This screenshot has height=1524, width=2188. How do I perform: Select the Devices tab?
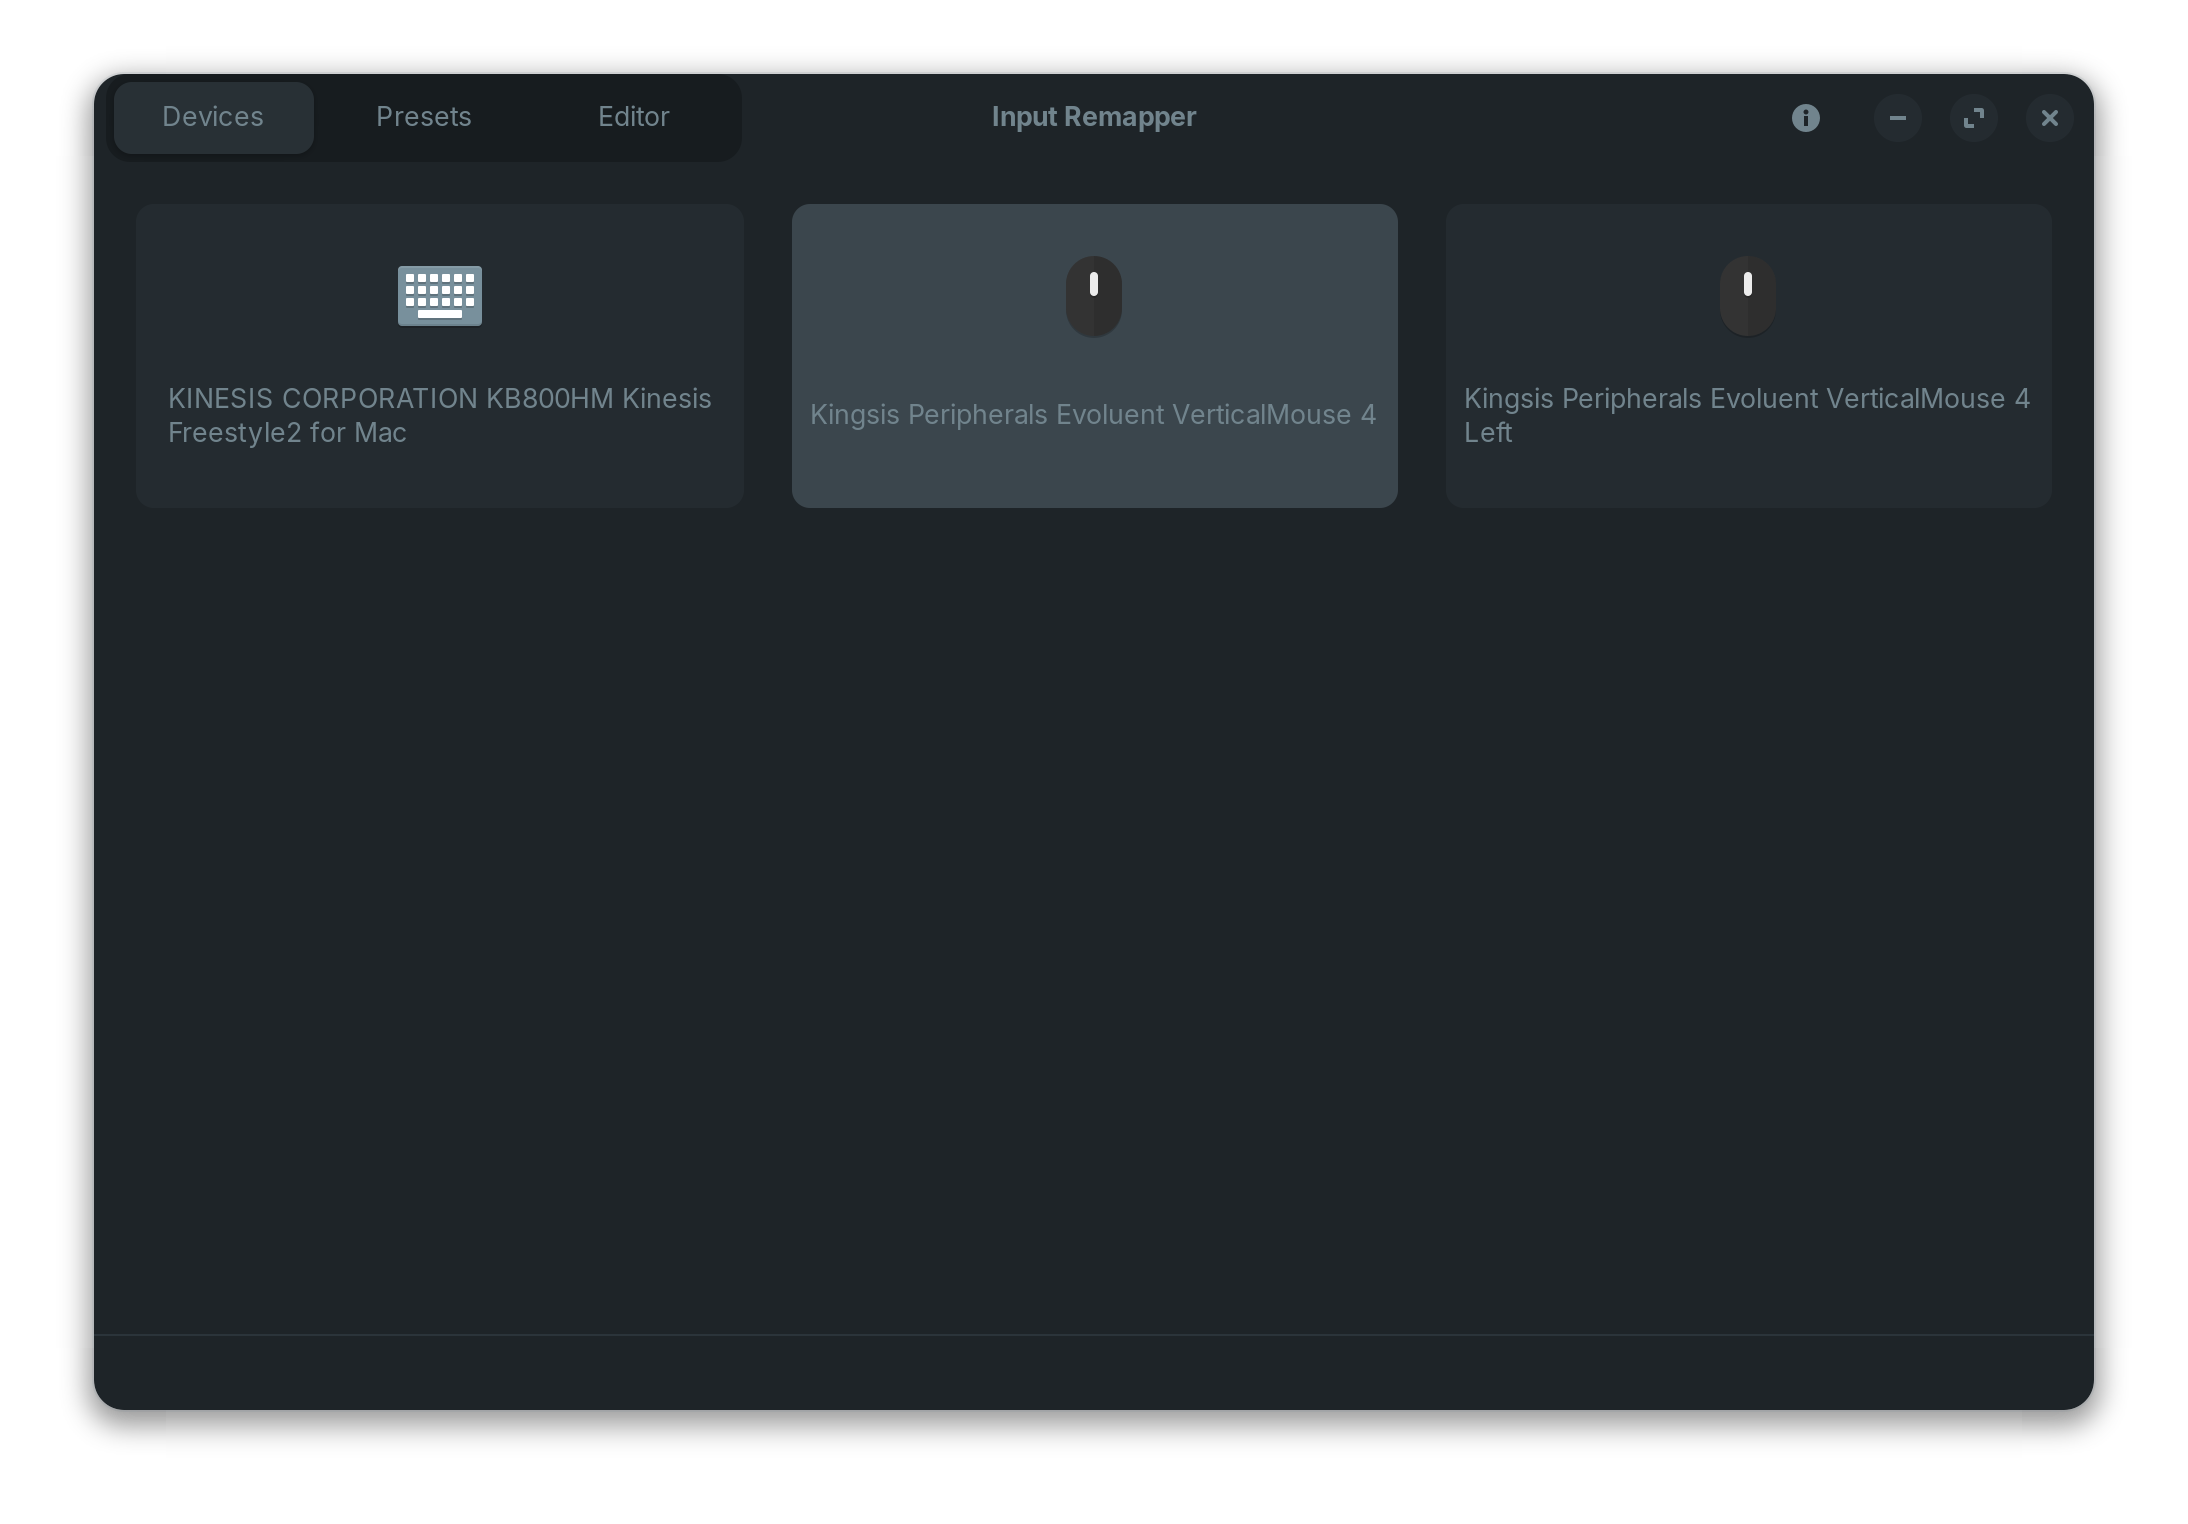point(213,117)
